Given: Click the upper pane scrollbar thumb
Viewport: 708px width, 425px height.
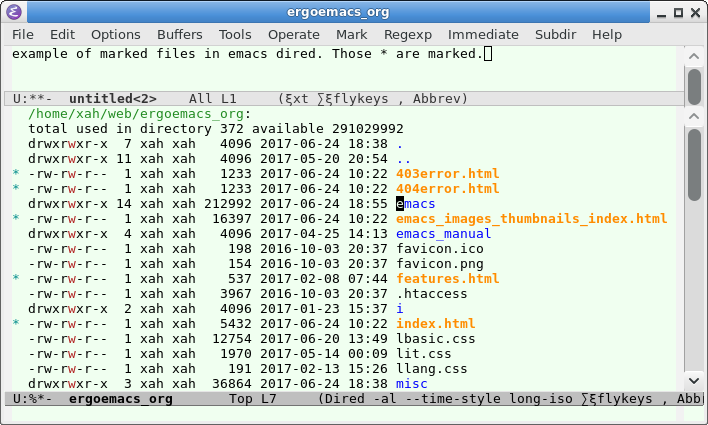Looking at the screenshot, I should pos(694,87).
